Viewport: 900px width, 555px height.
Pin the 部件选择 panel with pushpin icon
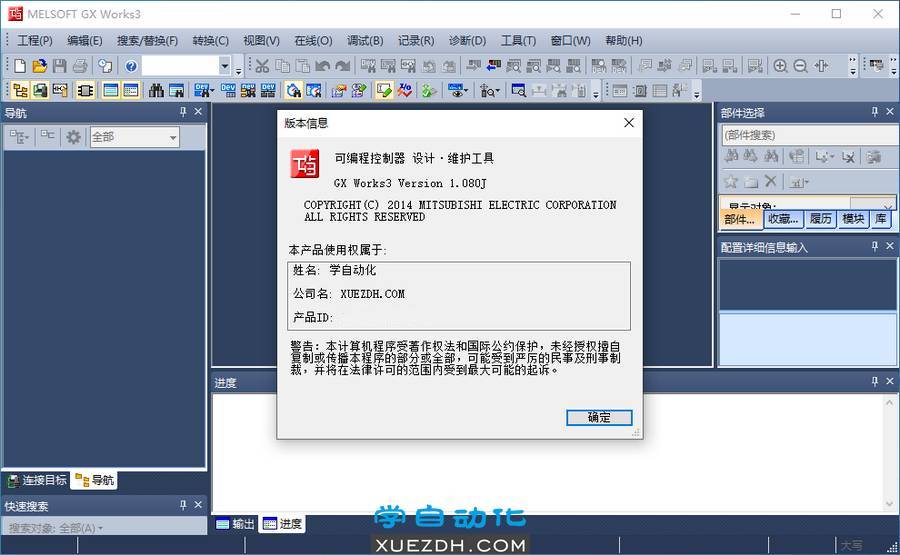point(875,112)
